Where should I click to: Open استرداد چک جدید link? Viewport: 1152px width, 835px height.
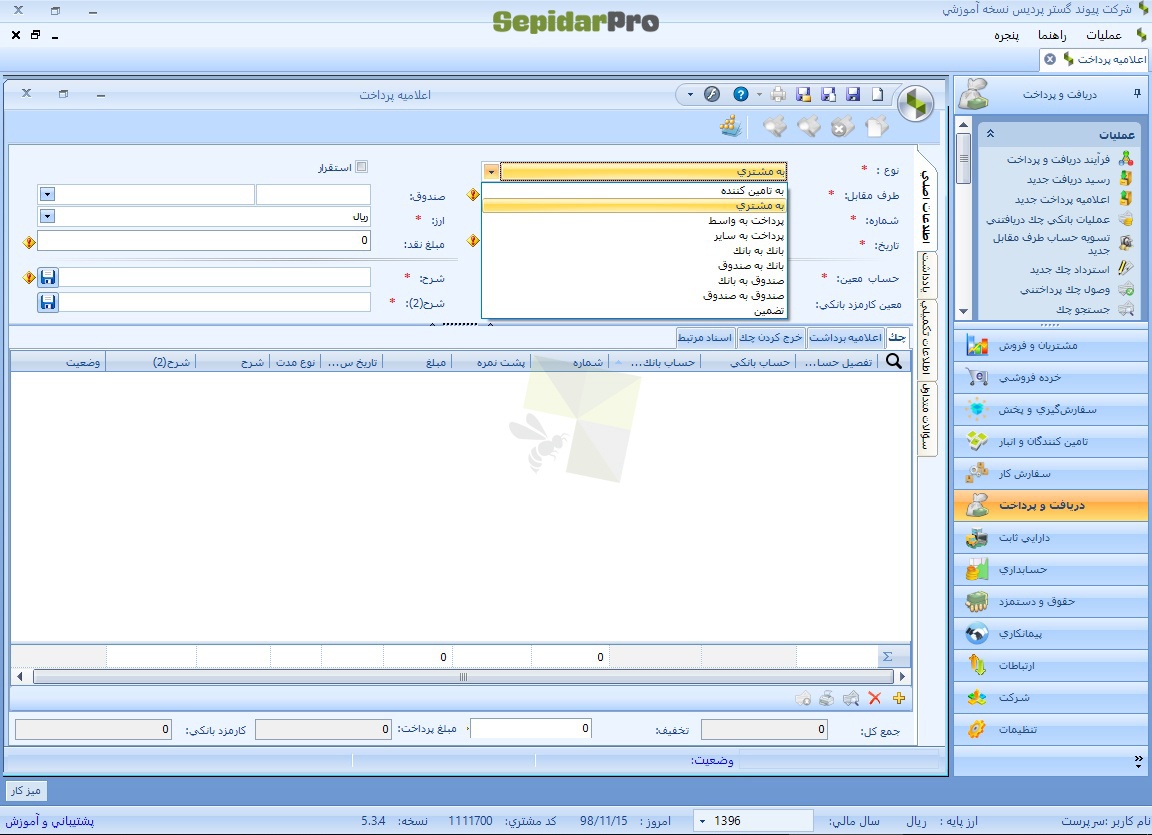click(x=1070, y=270)
